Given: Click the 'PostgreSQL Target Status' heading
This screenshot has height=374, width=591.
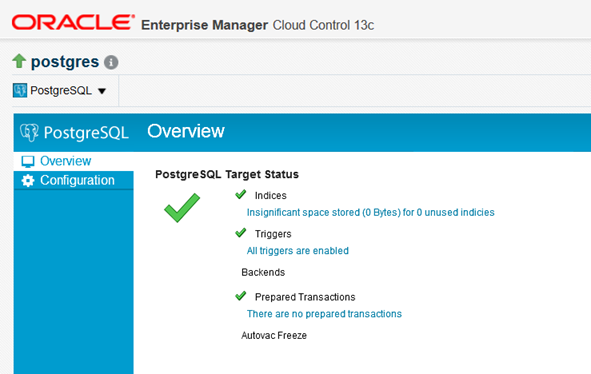Looking at the screenshot, I should pyautogui.click(x=227, y=174).
